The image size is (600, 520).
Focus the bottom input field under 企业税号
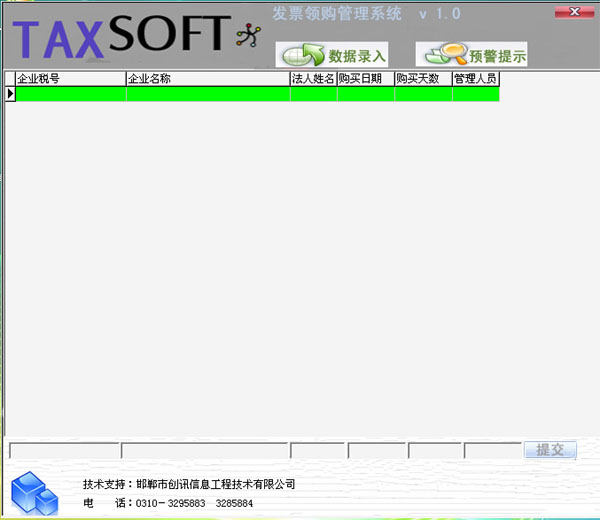coord(63,451)
